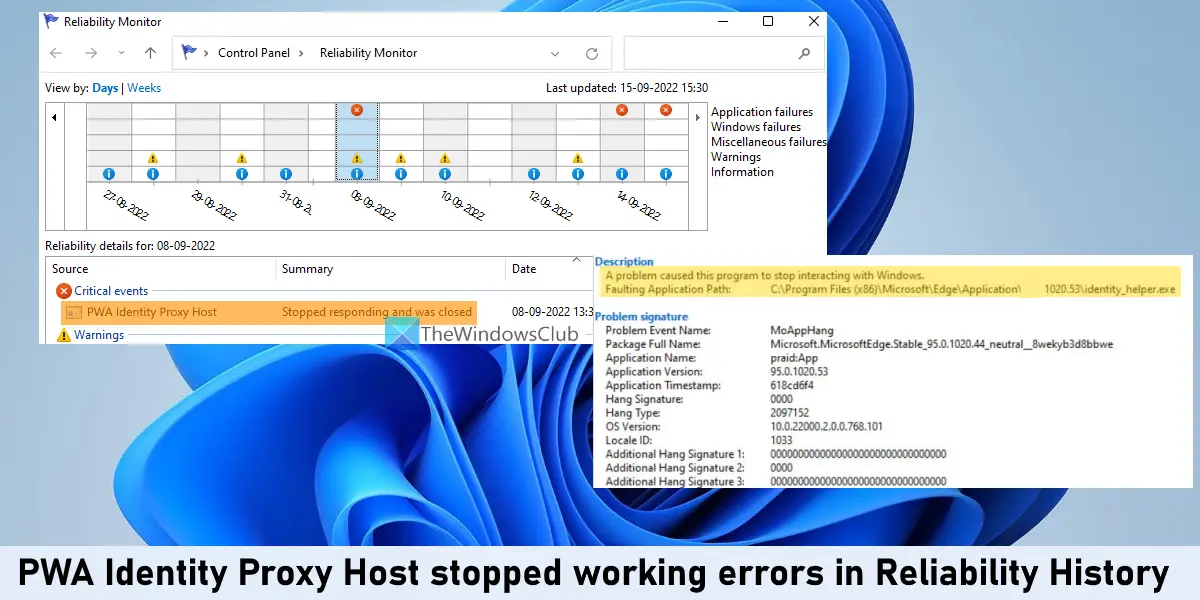
Task: Click the Problem signature heading
Action: coord(642,317)
